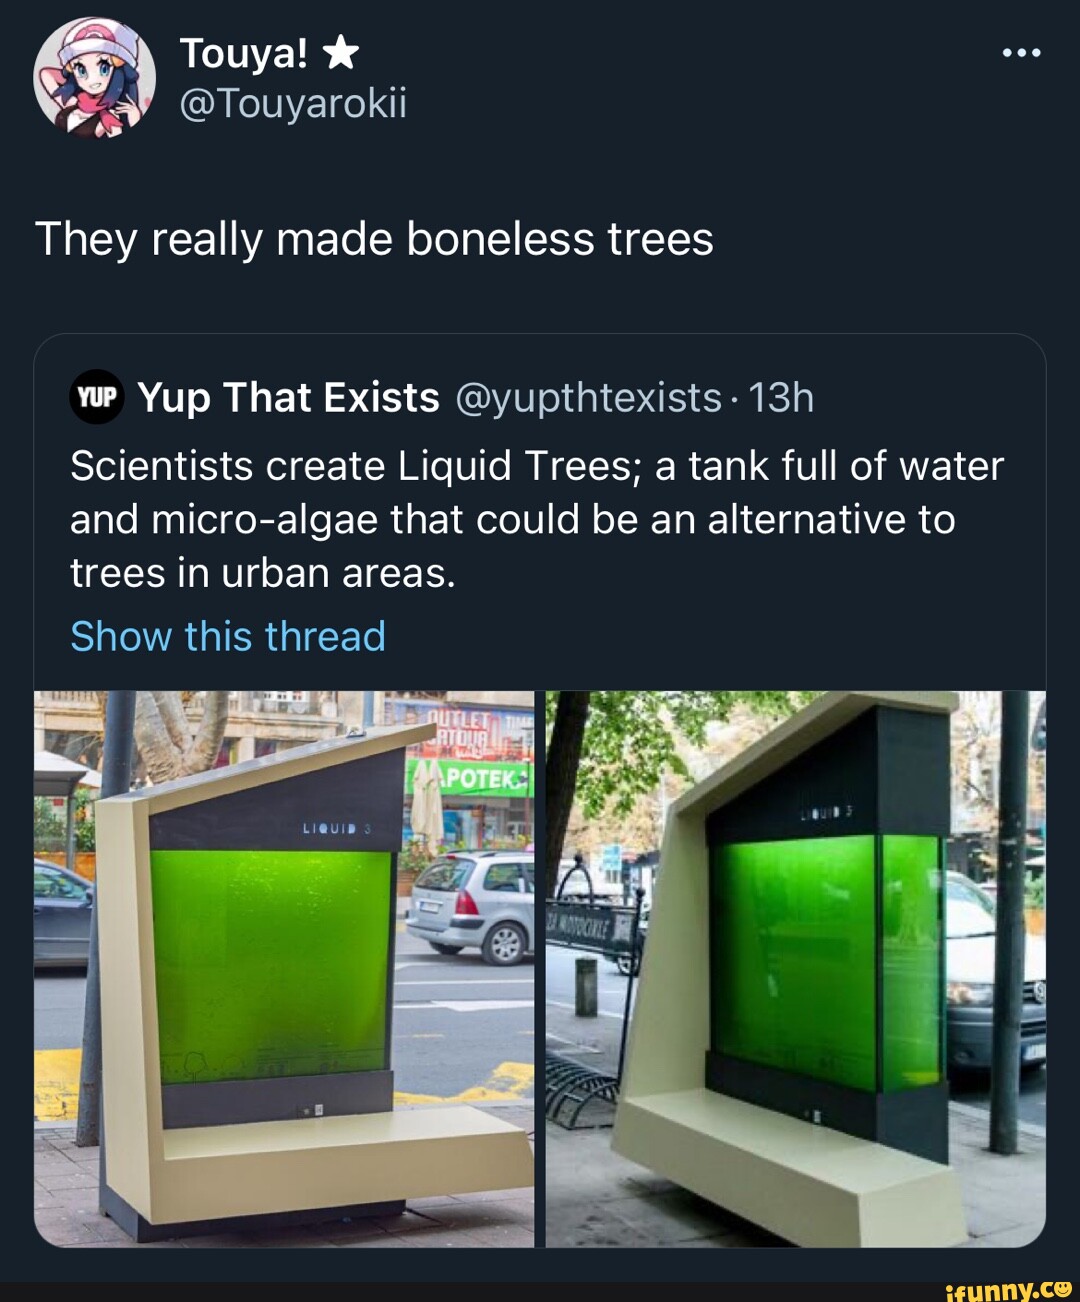The width and height of the screenshot is (1080, 1302).
Task: Open the @Touyarokii profile handle
Action: coord(295,104)
